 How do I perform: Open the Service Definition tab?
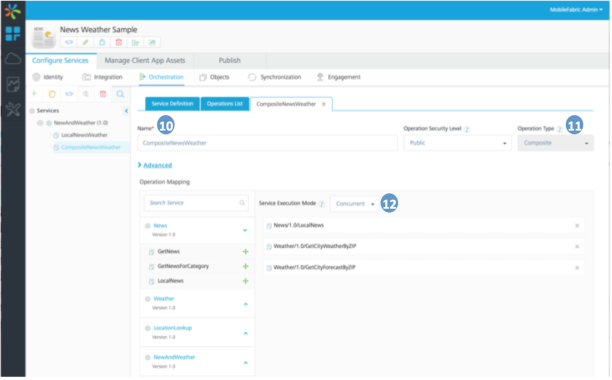(173, 104)
